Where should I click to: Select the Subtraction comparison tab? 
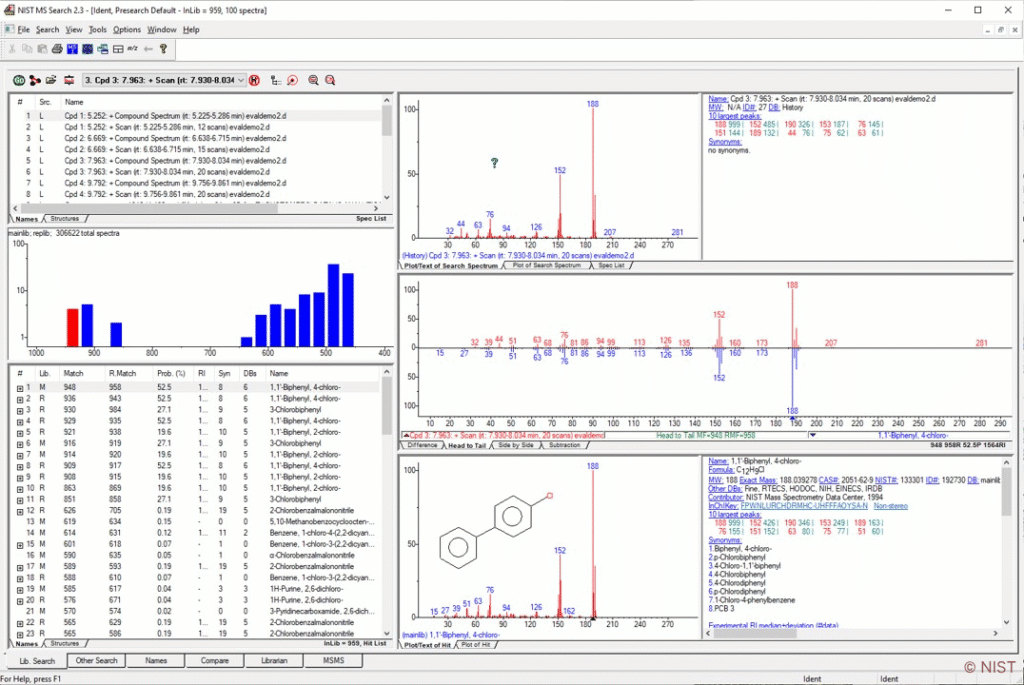click(565, 445)
